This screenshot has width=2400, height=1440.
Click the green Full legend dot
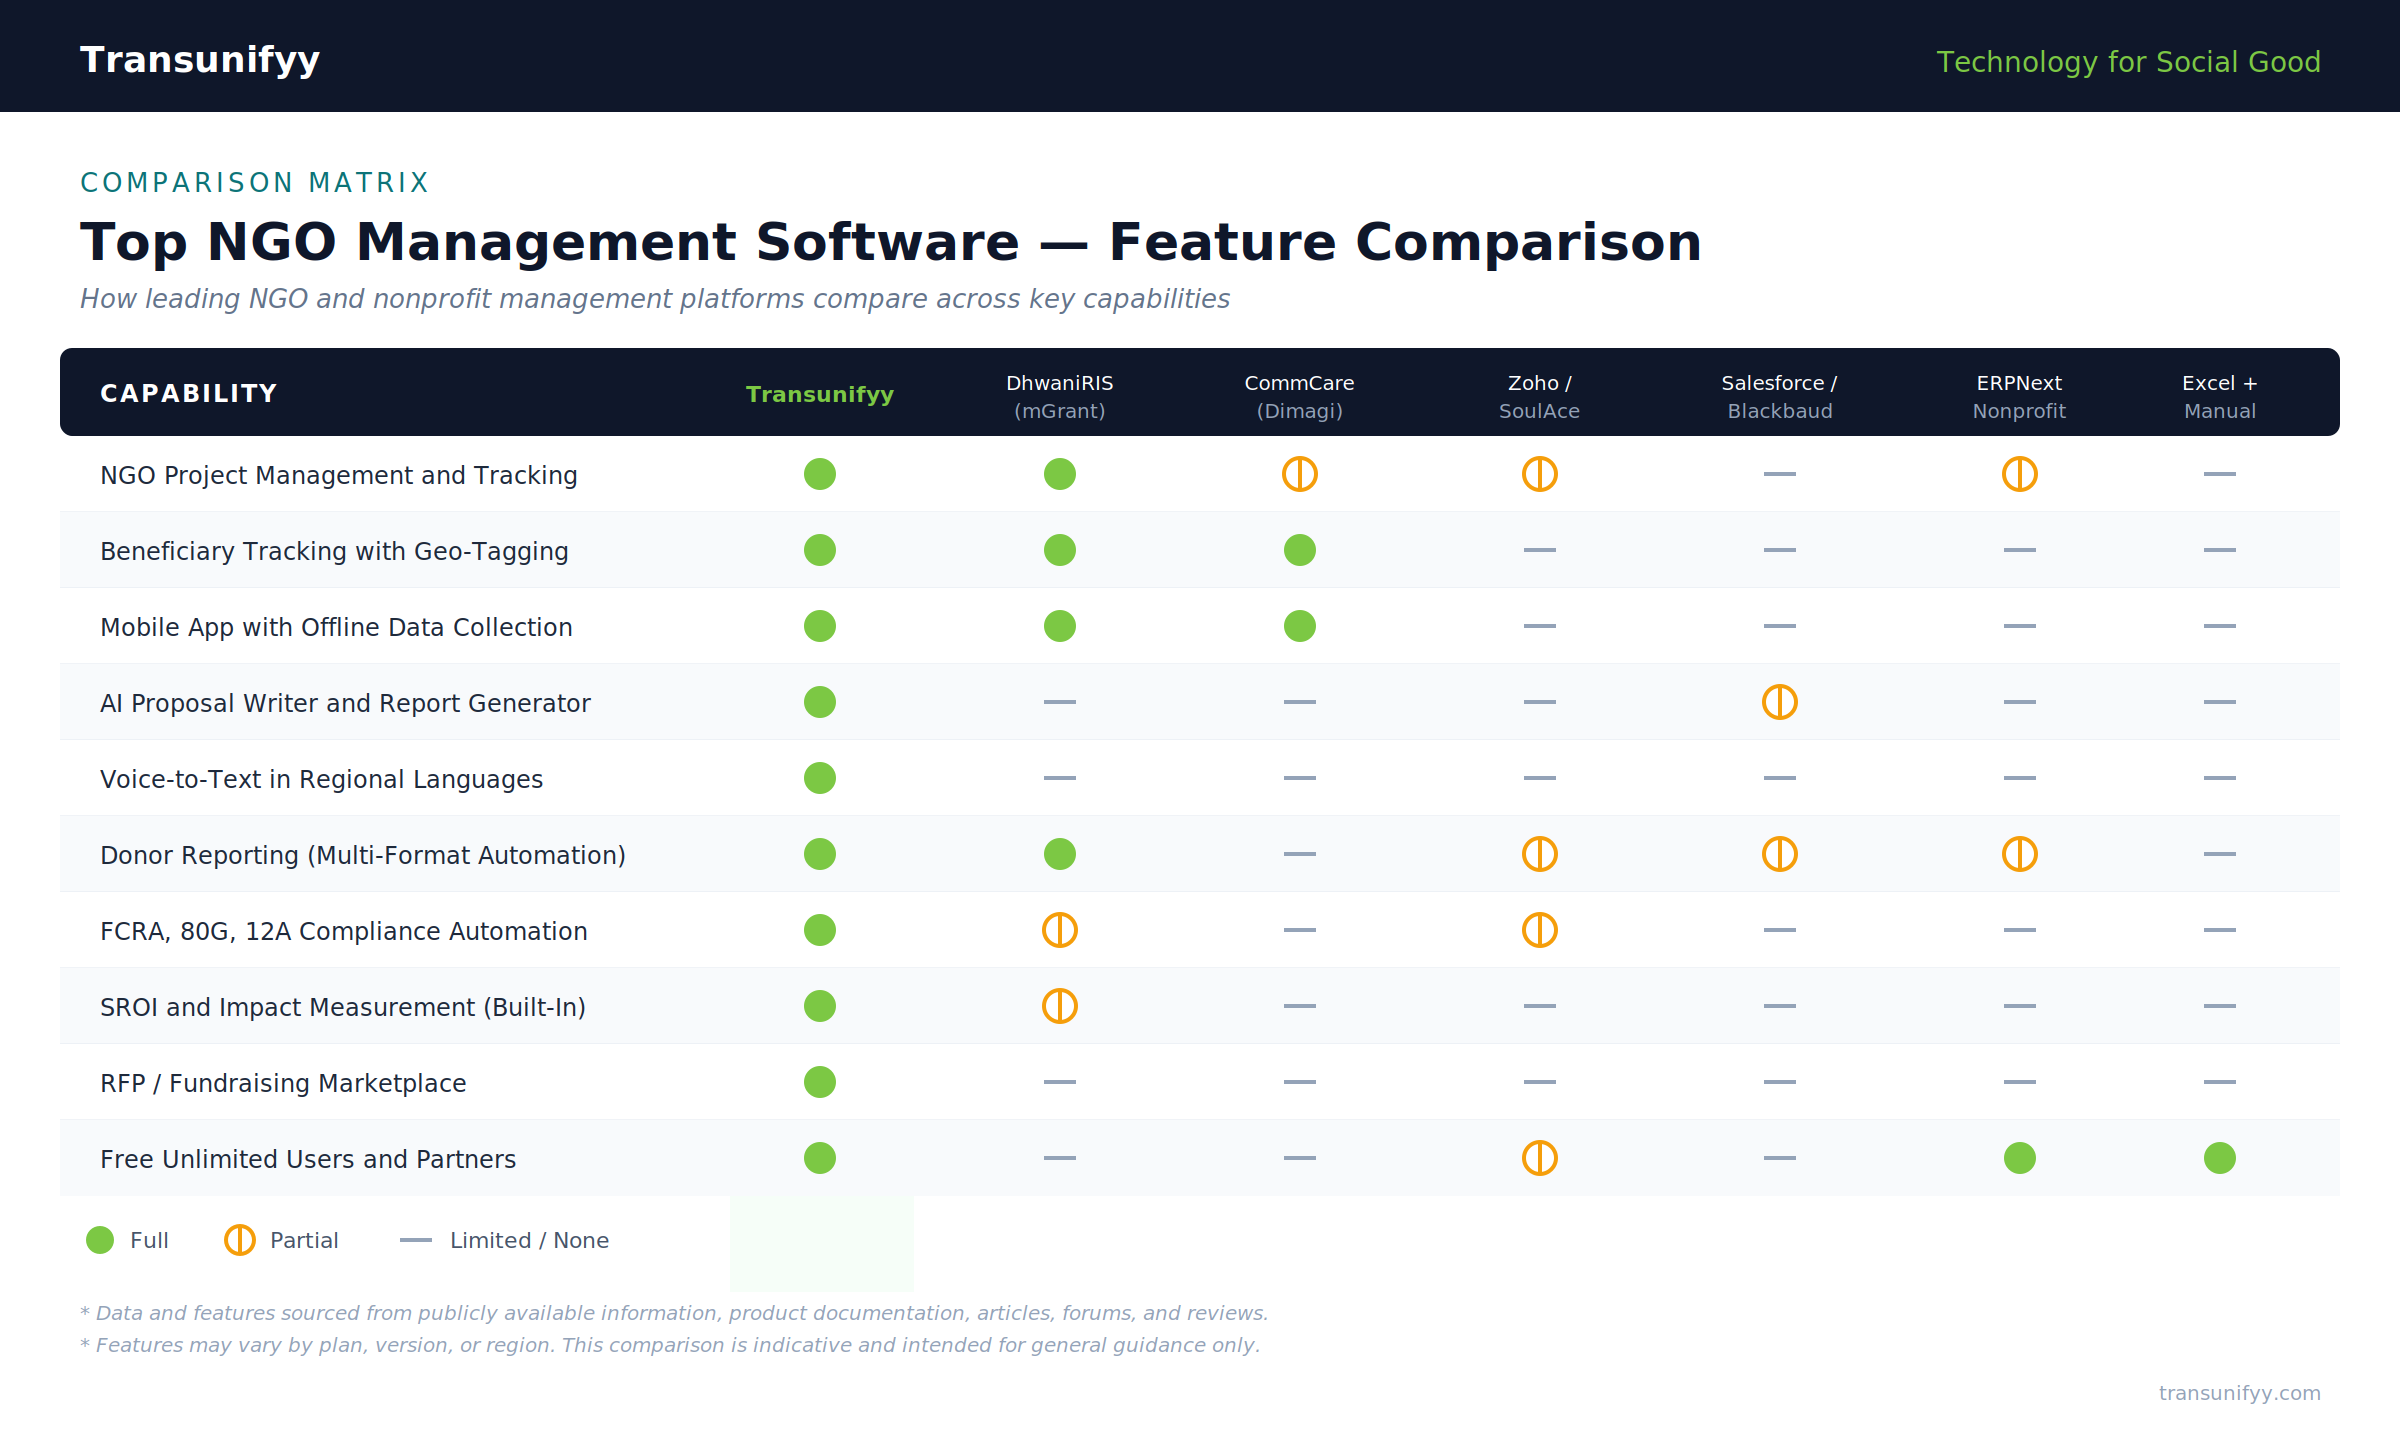pyautogui.click(x=100, y=1240)
